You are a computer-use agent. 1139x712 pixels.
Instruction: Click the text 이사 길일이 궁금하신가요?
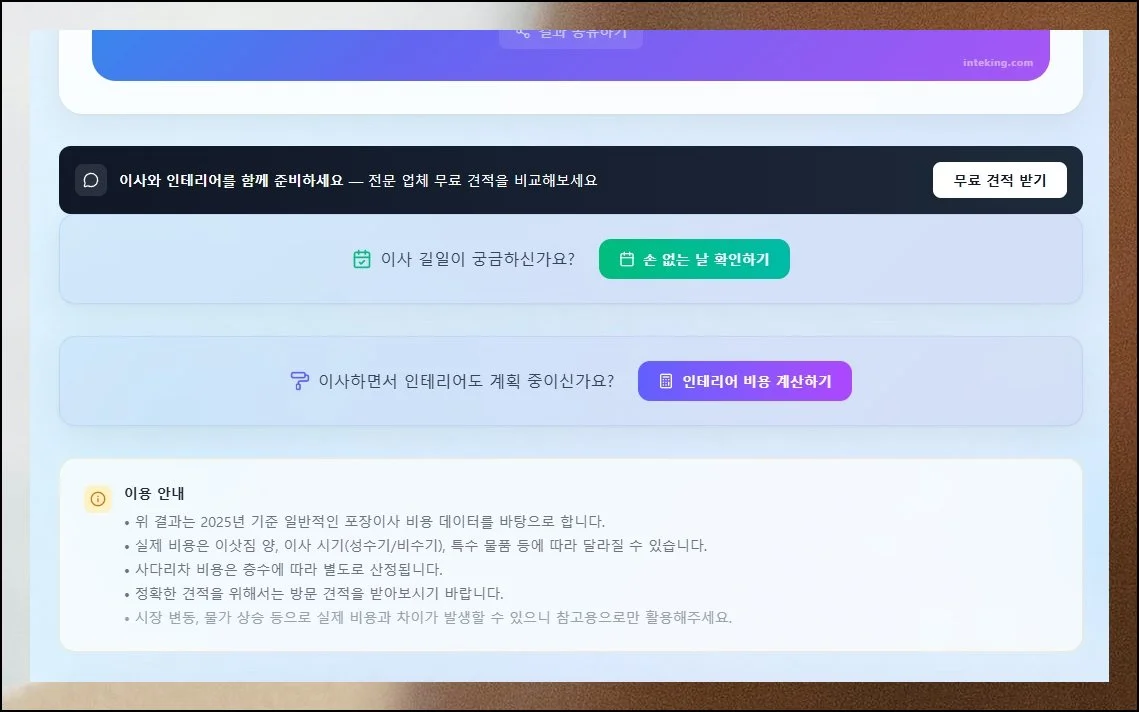[x=477, y=259]
